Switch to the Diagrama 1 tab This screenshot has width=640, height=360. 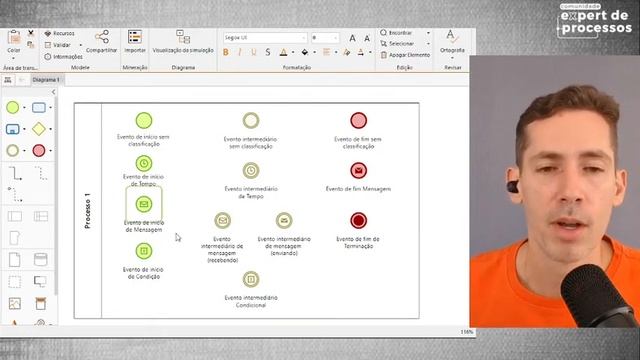(46, 80)
